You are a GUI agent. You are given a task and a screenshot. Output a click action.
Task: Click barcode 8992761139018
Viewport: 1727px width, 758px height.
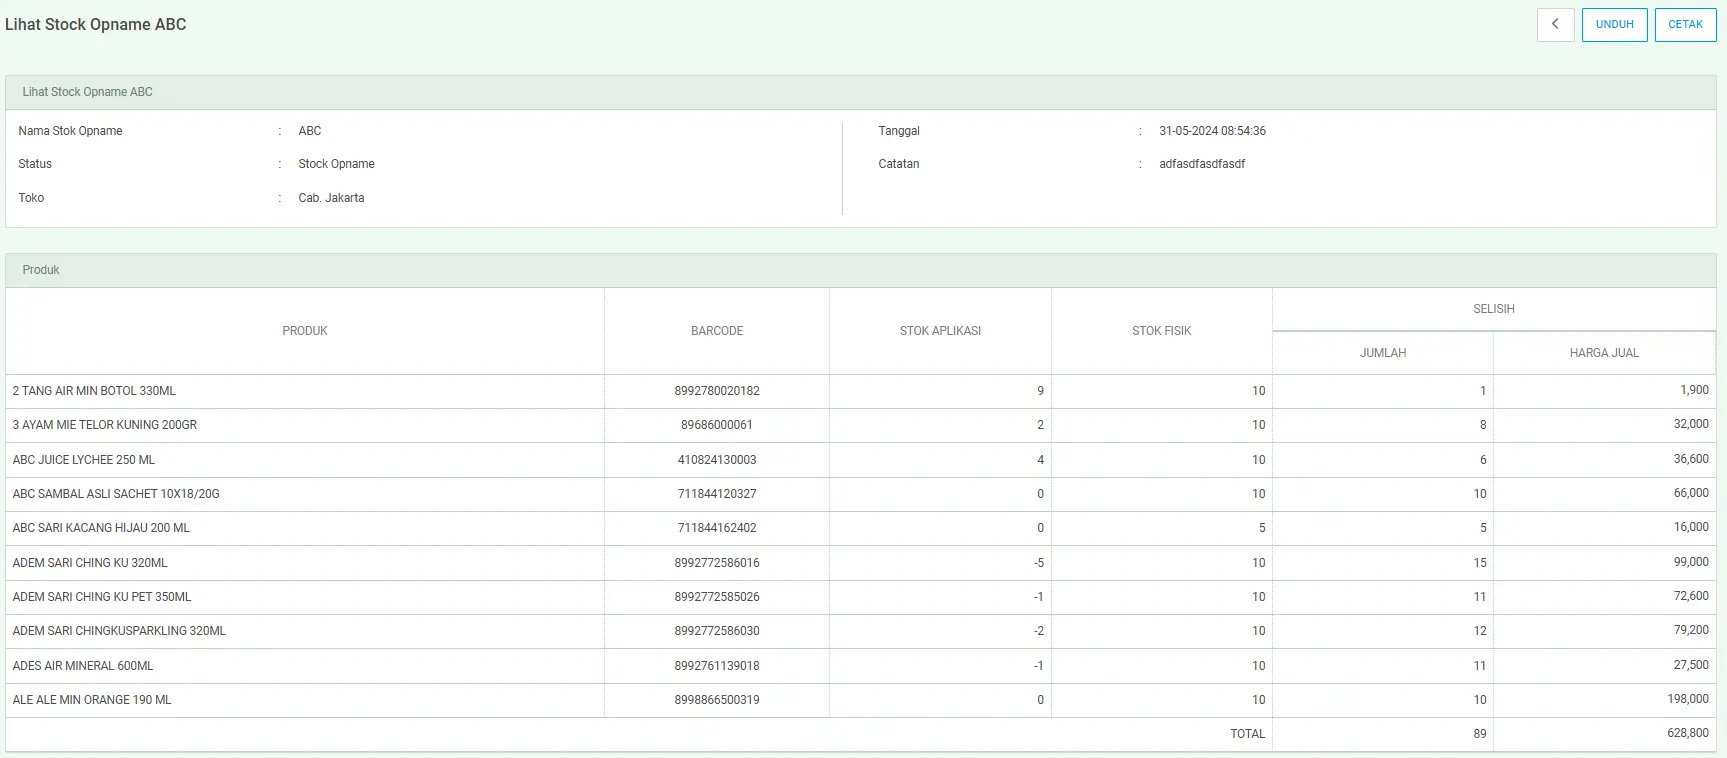[x=717, y=666]
